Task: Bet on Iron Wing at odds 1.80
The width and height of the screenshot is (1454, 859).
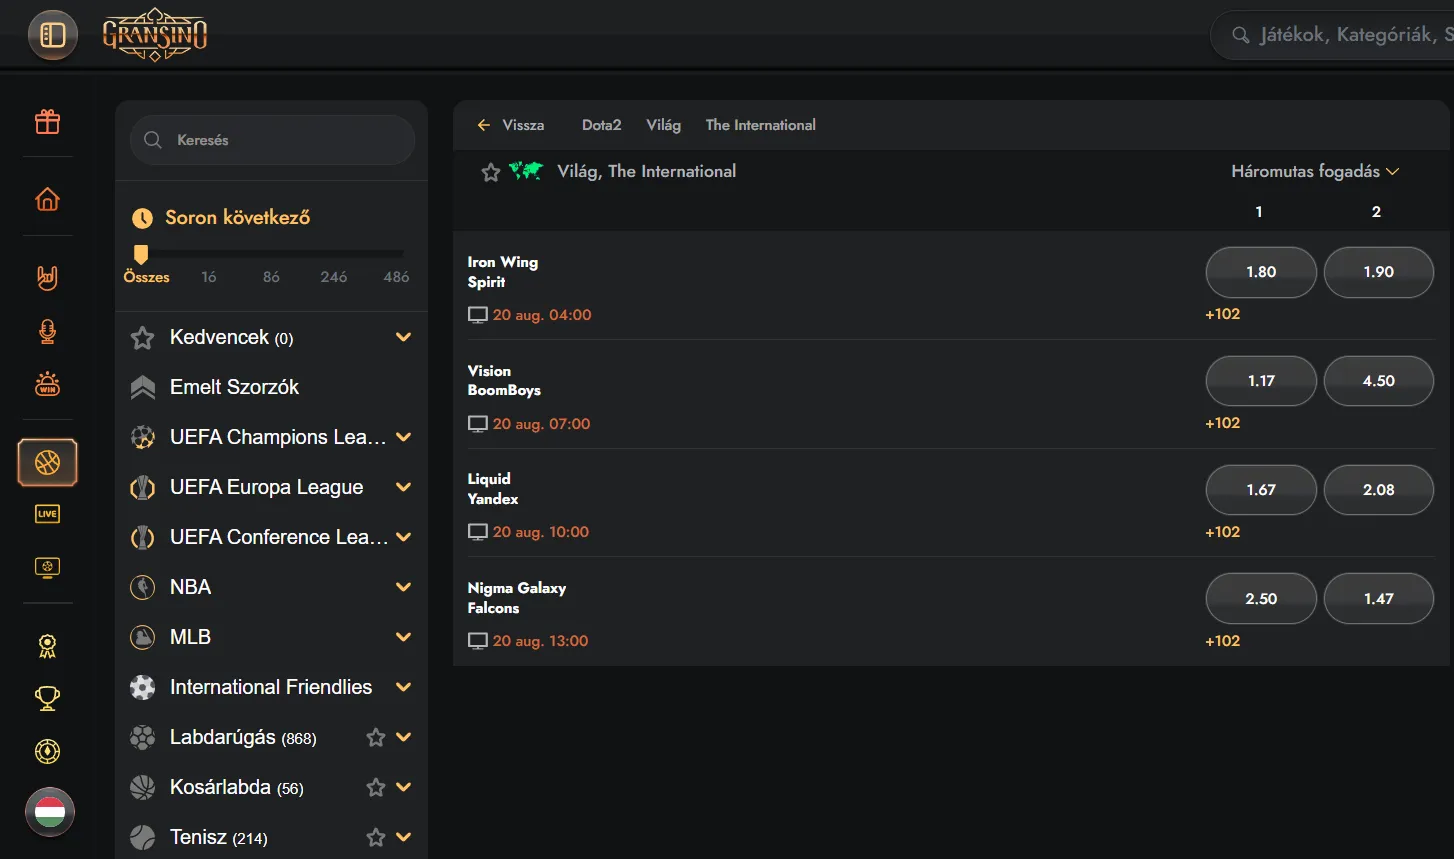Action: [x=1261, y=272]
